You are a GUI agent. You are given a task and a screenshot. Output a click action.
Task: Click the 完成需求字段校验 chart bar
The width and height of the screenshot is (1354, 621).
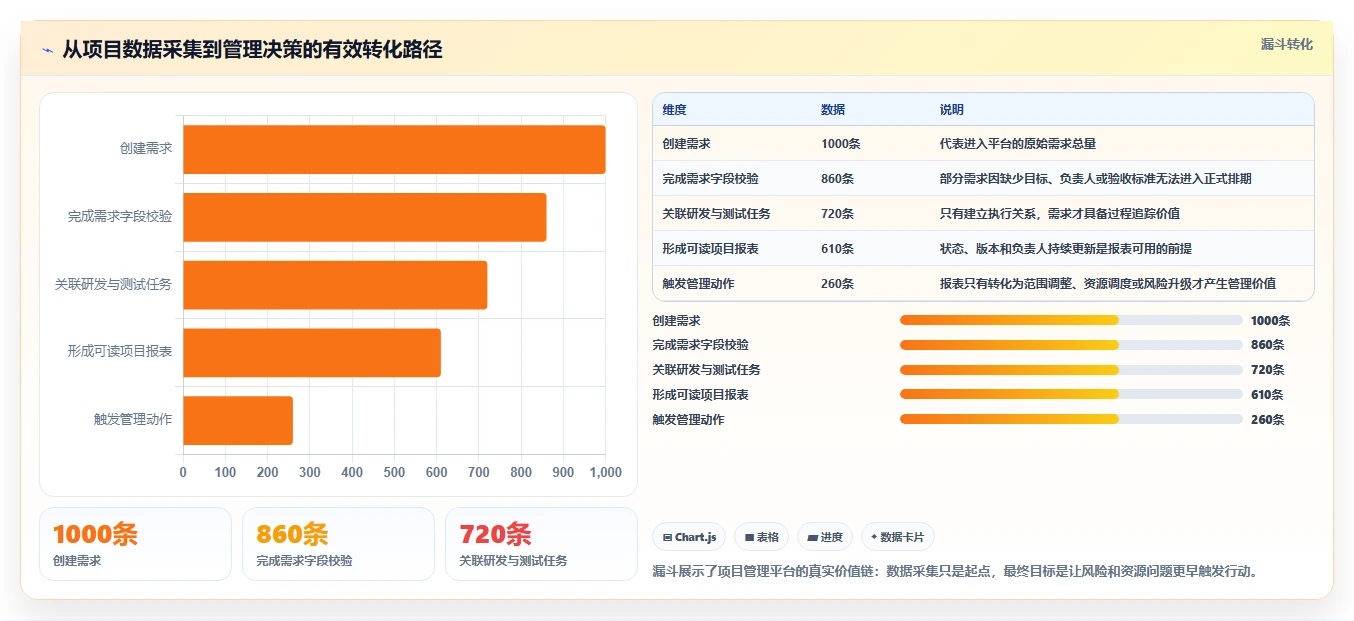pyautogui.click(x=364, y=217)
